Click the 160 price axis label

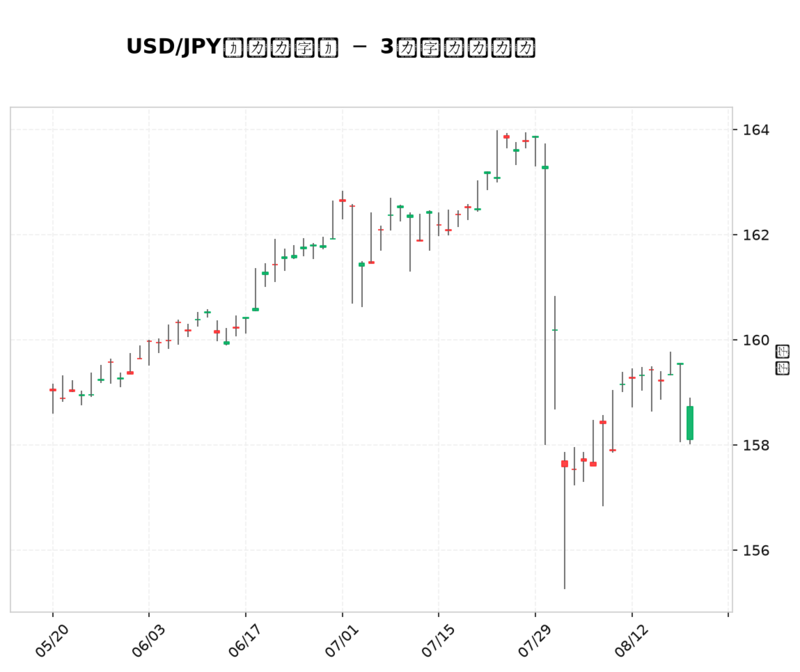coord(756,340)
